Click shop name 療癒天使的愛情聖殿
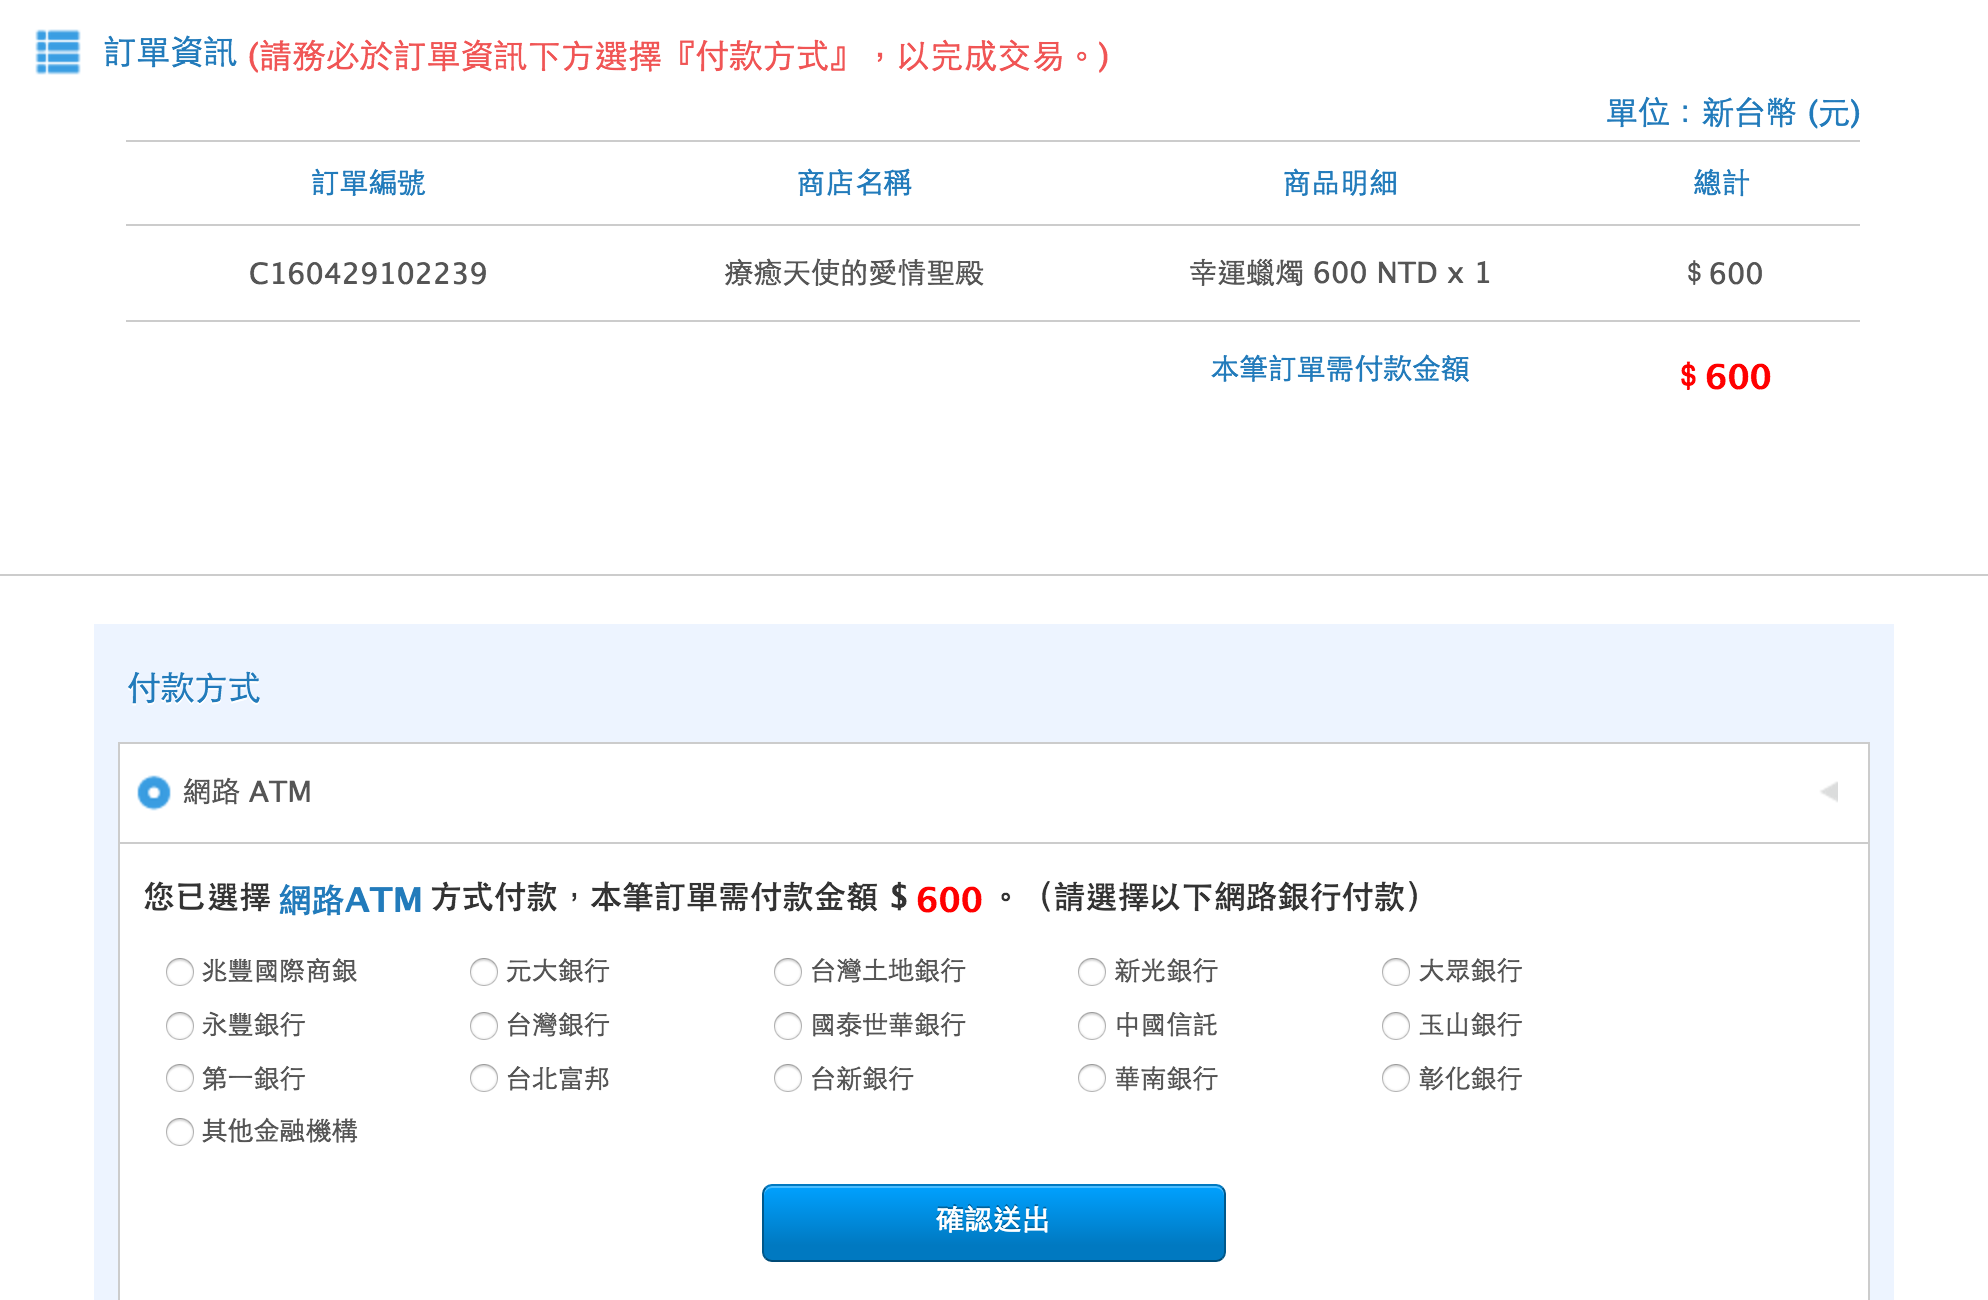1988x1300 pixels. tap(854, 273)
